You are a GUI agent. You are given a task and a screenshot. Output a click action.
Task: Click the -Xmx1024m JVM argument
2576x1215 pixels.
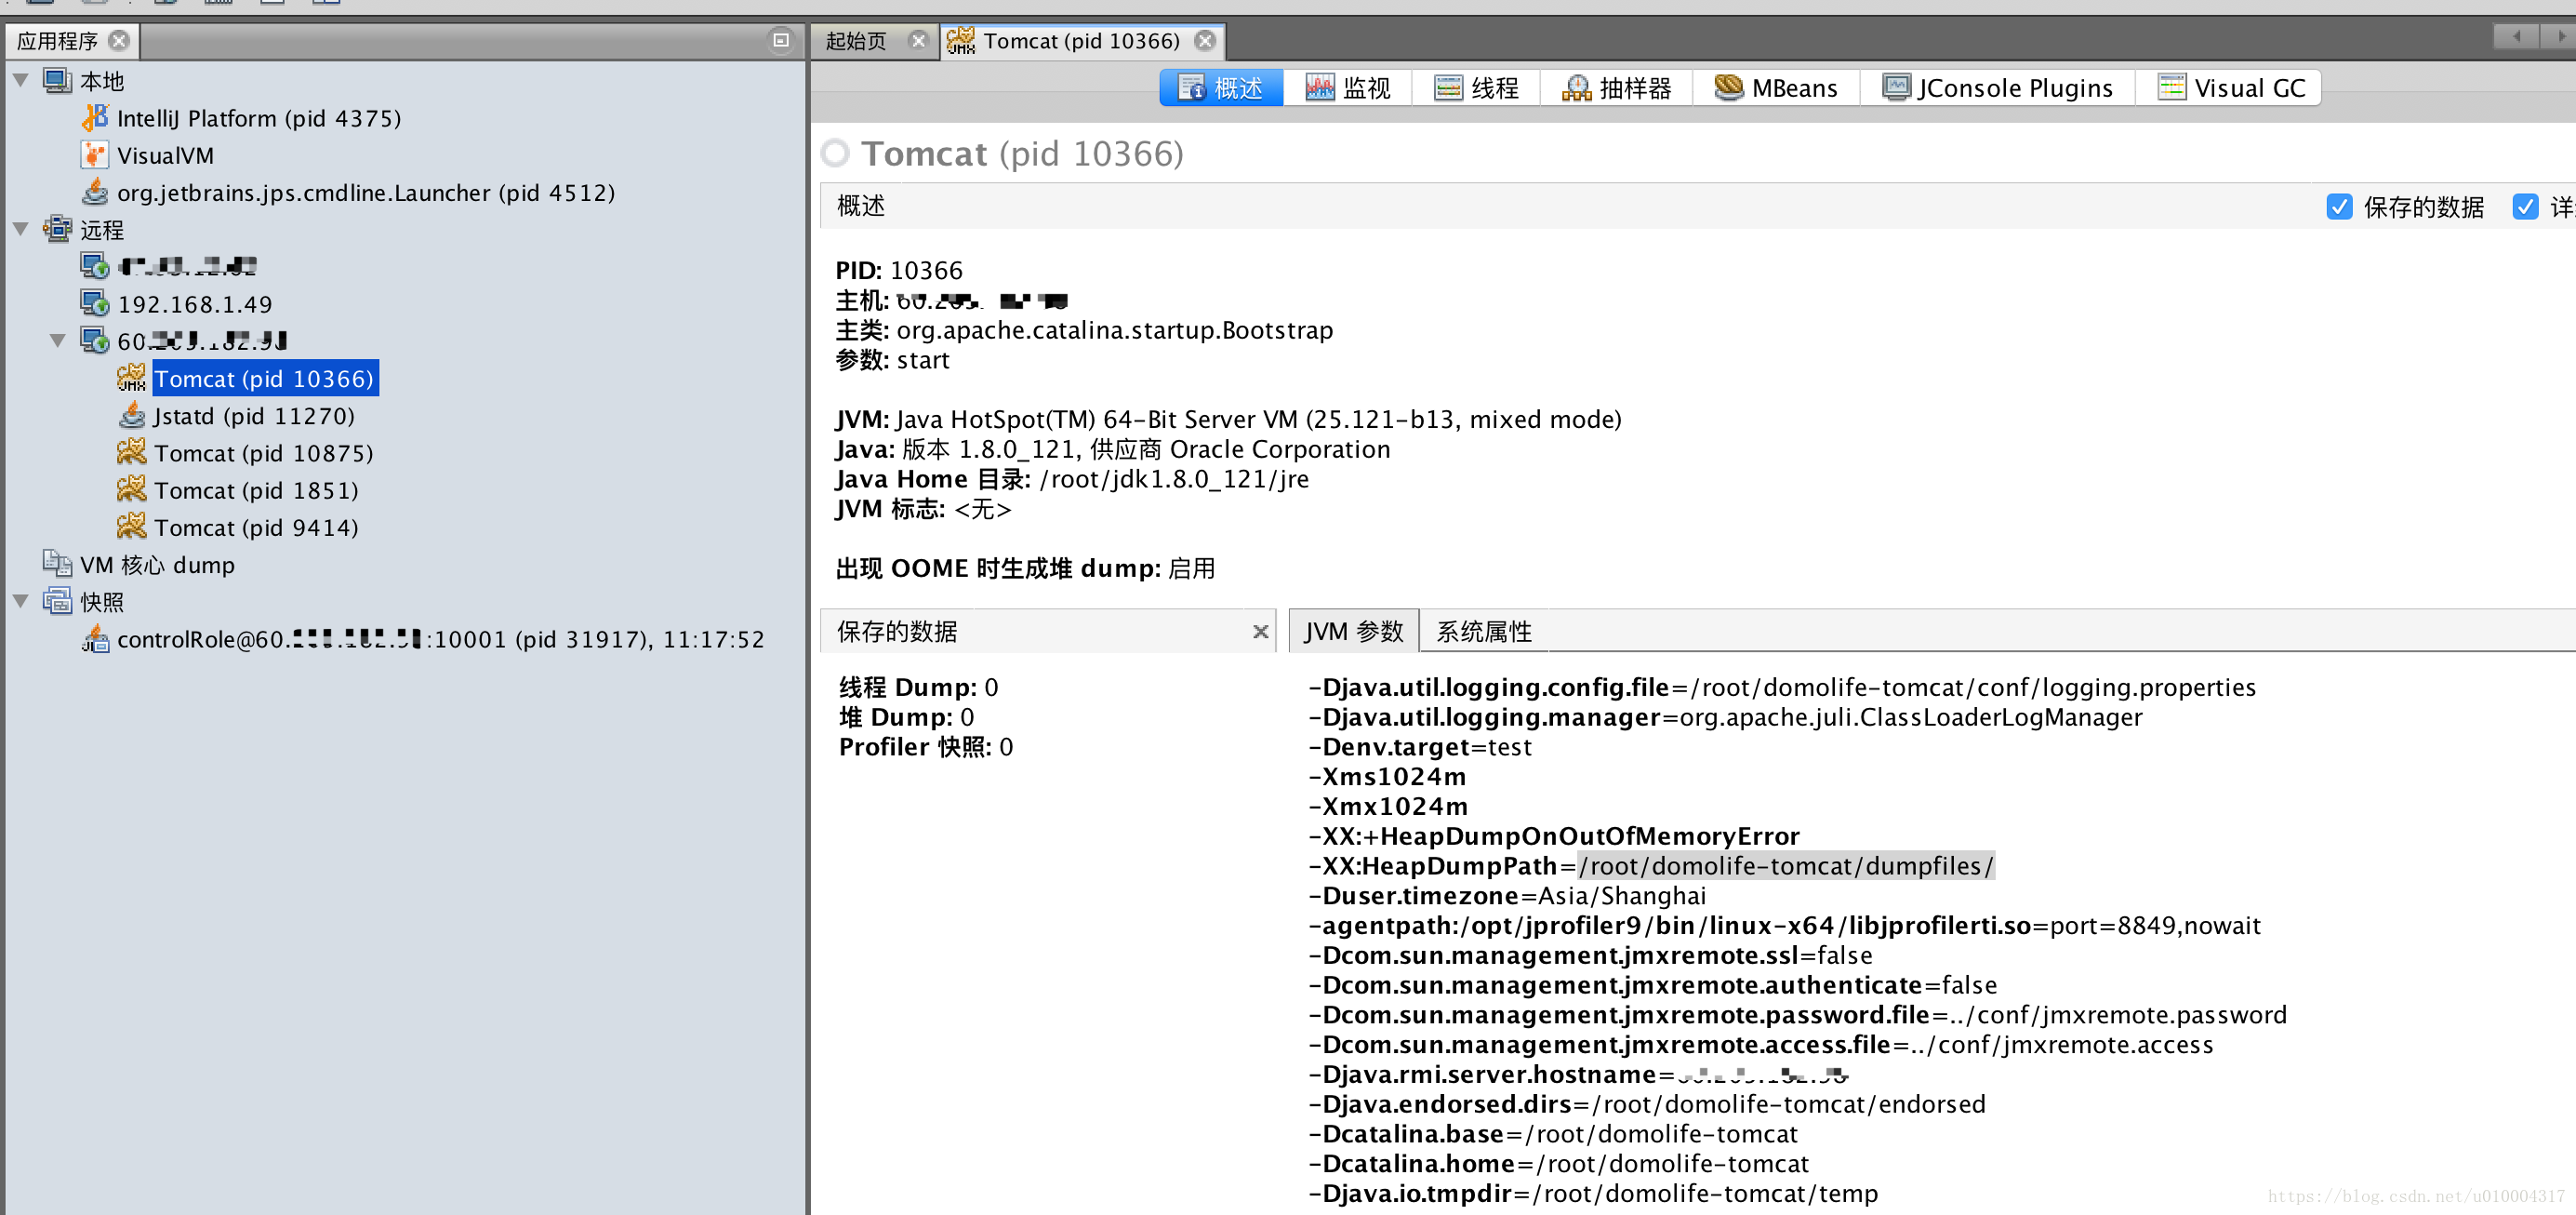[1388, 806]
